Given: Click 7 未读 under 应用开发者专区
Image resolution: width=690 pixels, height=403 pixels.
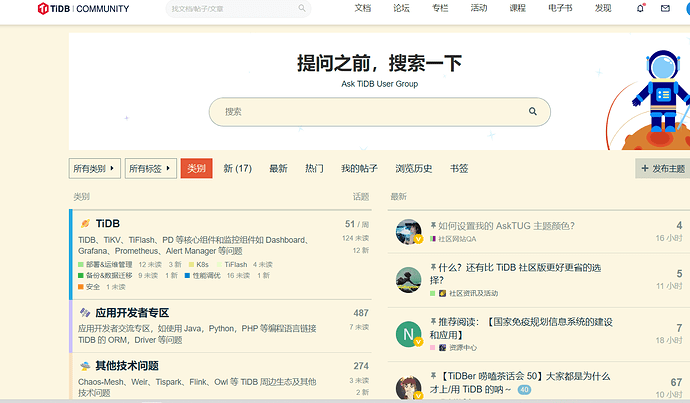Looking at the screenshot, I should pyautogui.click(x=359, y=327).
